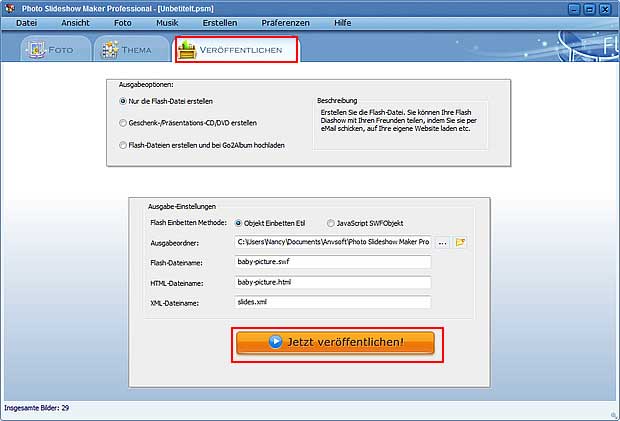The height and width of the screenshot is (421, 620).
Task: Minimize the Photo Slideshow Maker window
Action: (574, 9)
